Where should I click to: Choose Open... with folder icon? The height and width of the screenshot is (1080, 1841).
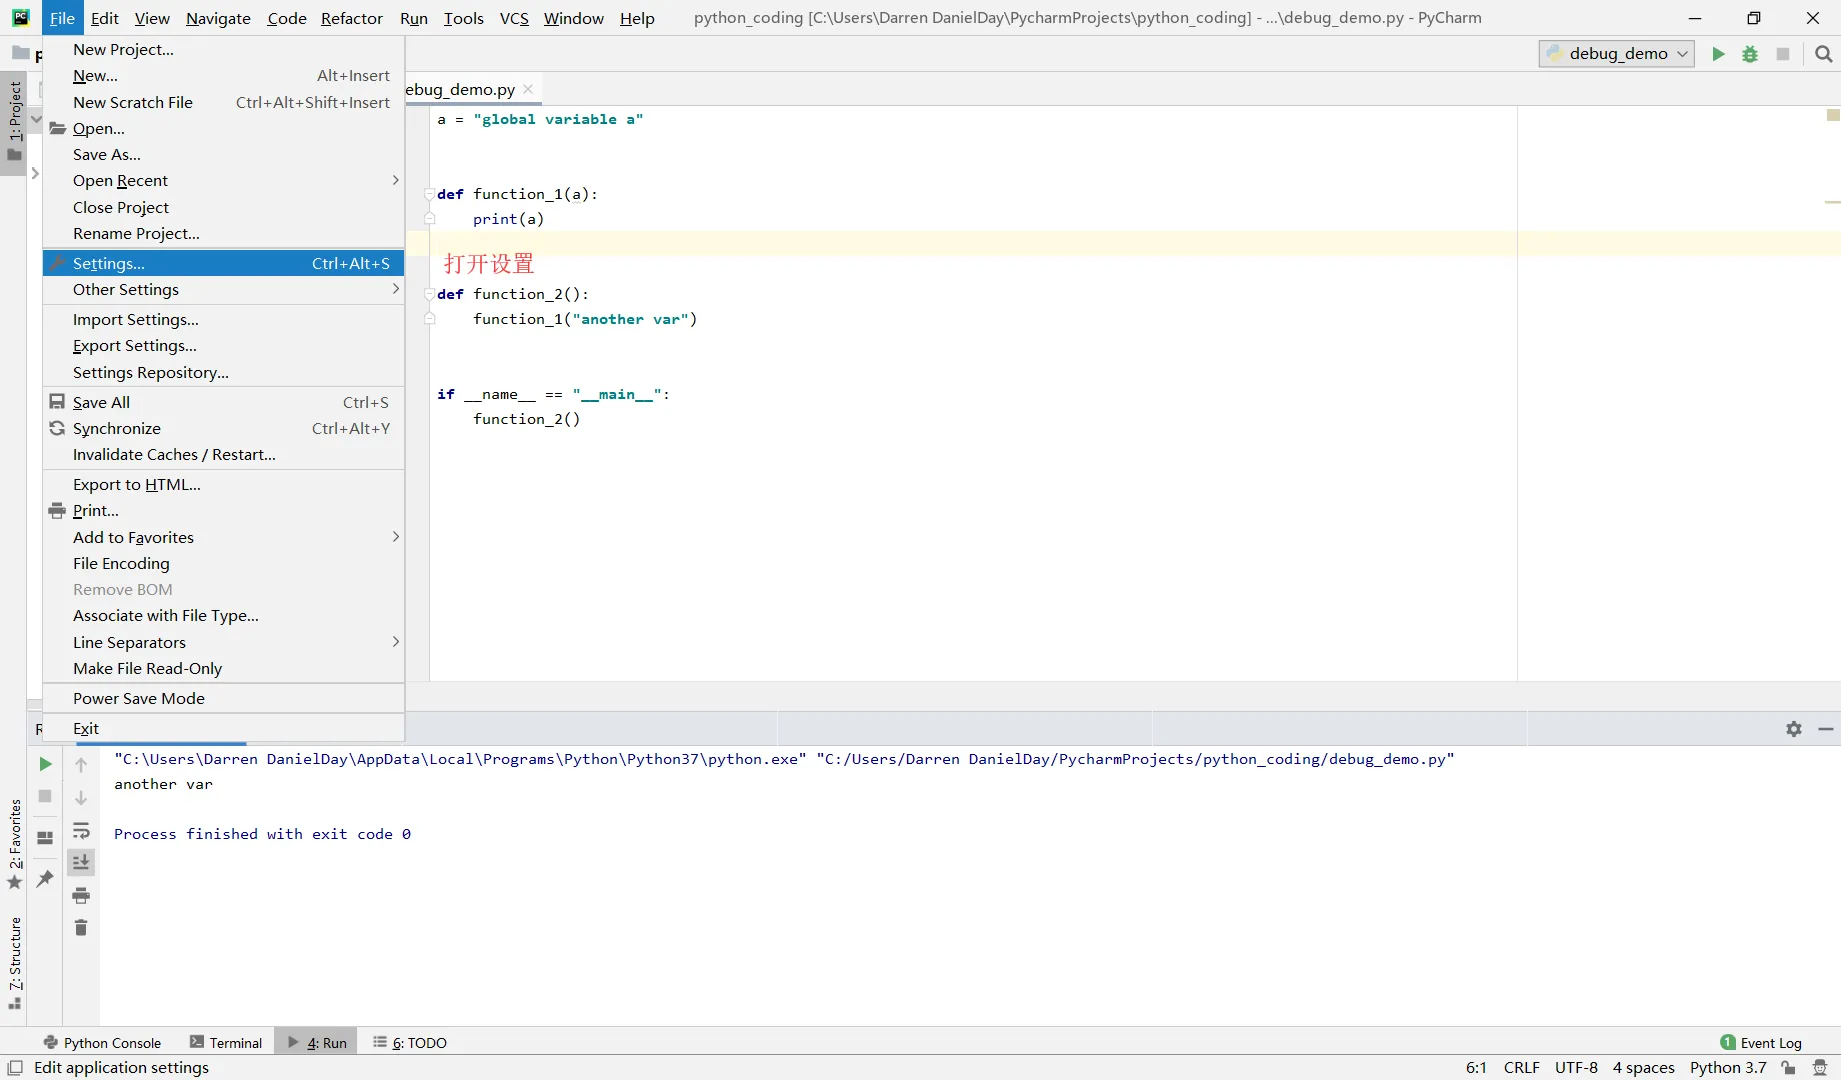[x=224, y=128]
